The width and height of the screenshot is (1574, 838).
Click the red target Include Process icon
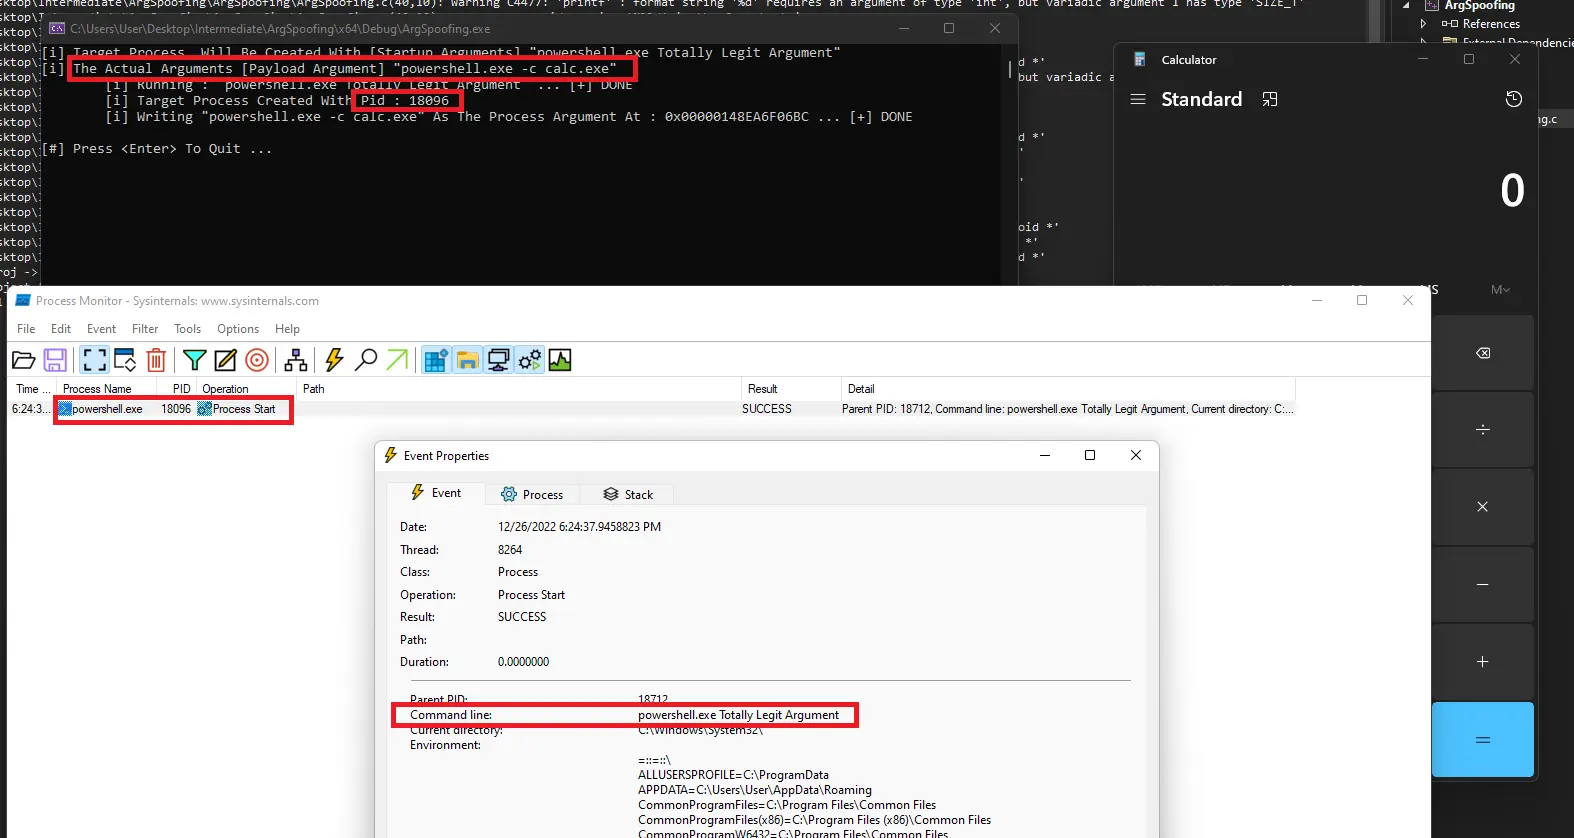[257, 360]
